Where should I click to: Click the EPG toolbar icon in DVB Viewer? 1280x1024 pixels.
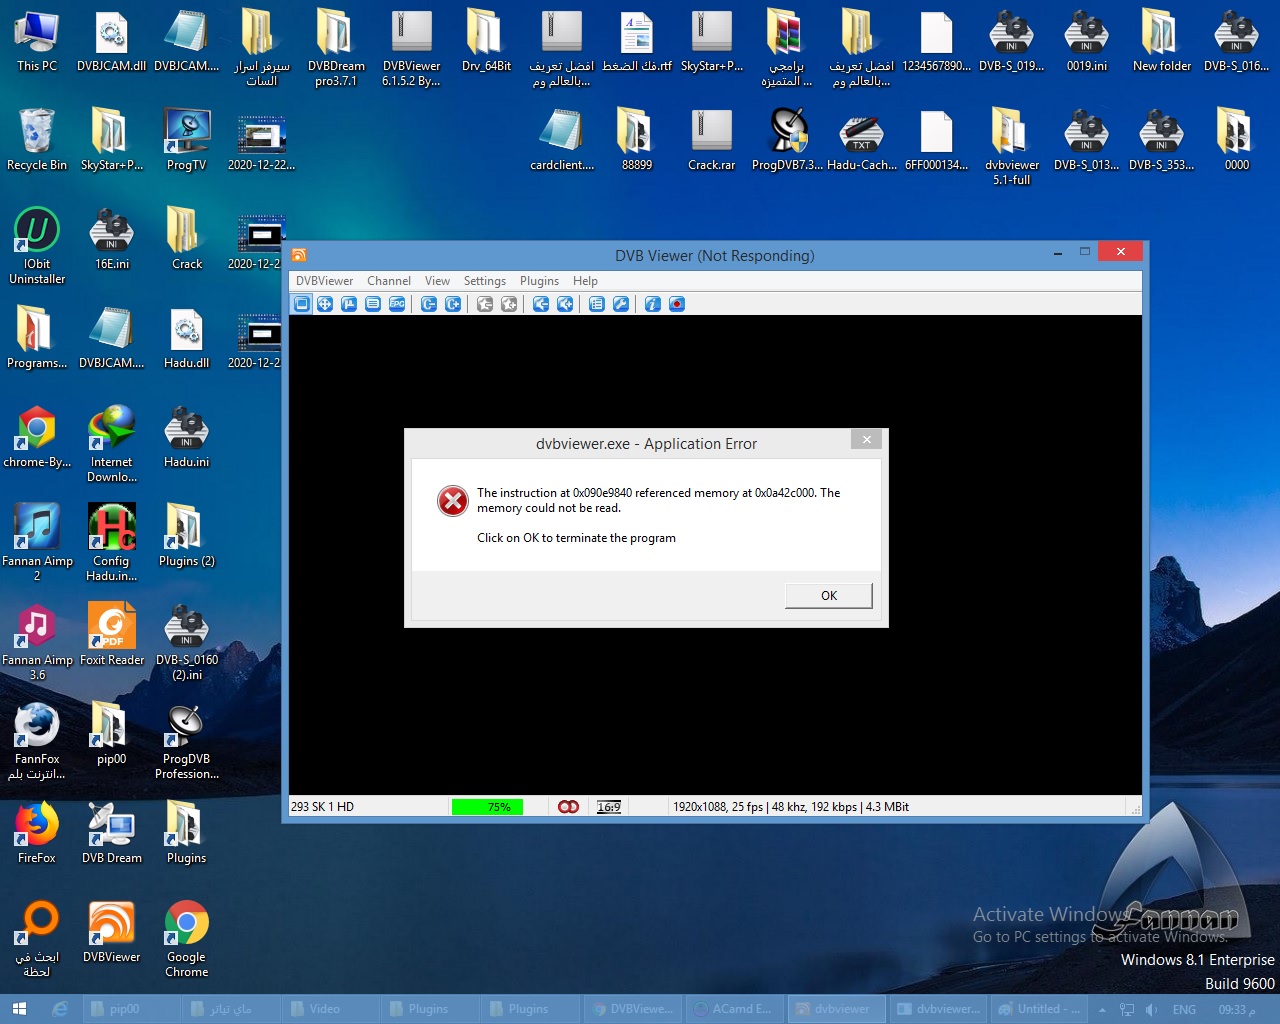(397, 304)
